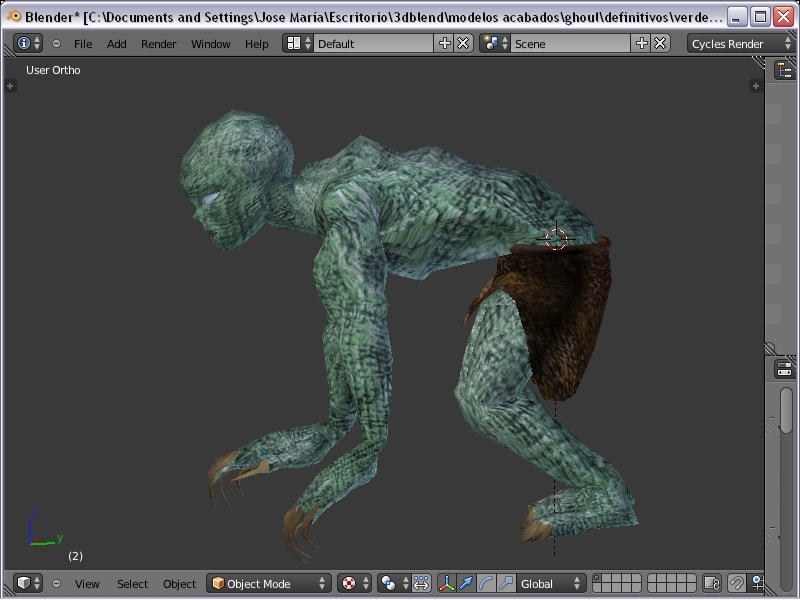Image resolution: width=800 pixels, height=600 pixels.
Task: Browse scenes with the scene icon
Action: pos(494,43)
